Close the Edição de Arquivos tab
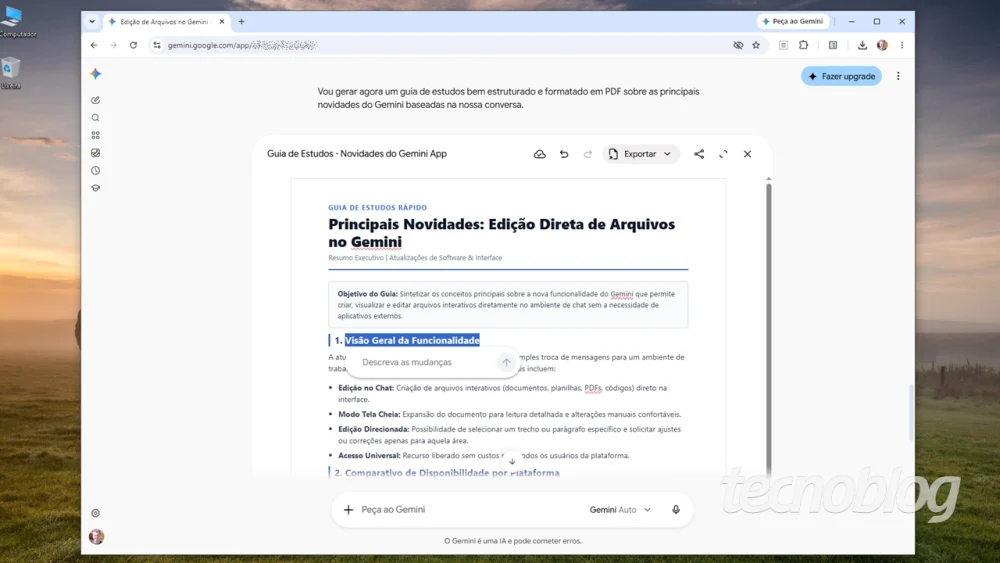This screenshot has width=1000, height=563. [222, 22]
